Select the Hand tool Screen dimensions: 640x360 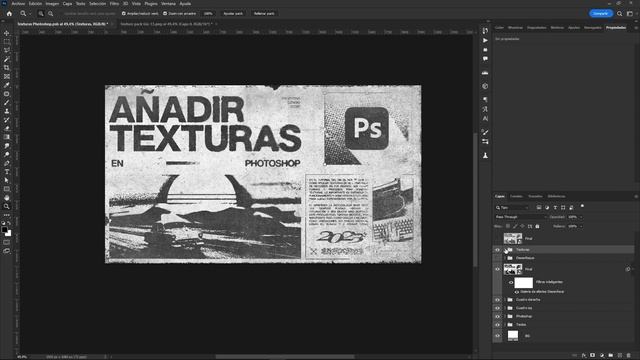tap(7, 198)
